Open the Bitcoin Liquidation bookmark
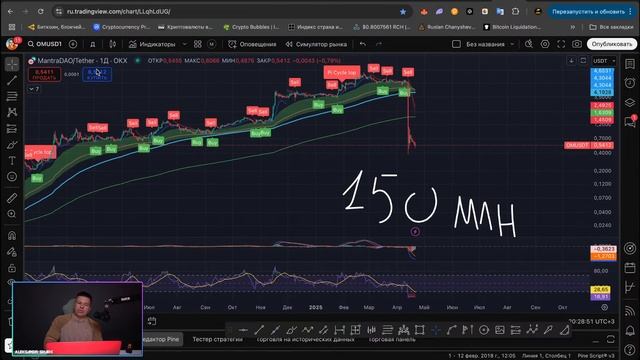The width and height of the screenshot is (640, 360). click(x=512, y=27)
